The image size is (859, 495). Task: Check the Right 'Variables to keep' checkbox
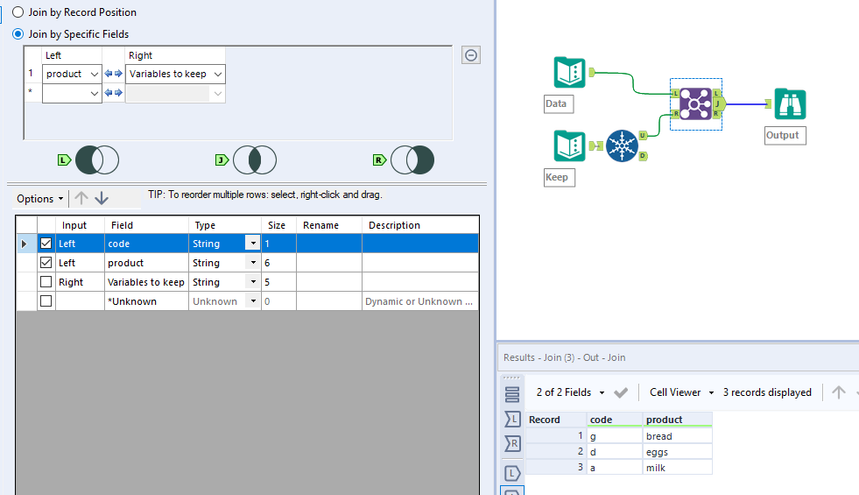pos(46,281)
